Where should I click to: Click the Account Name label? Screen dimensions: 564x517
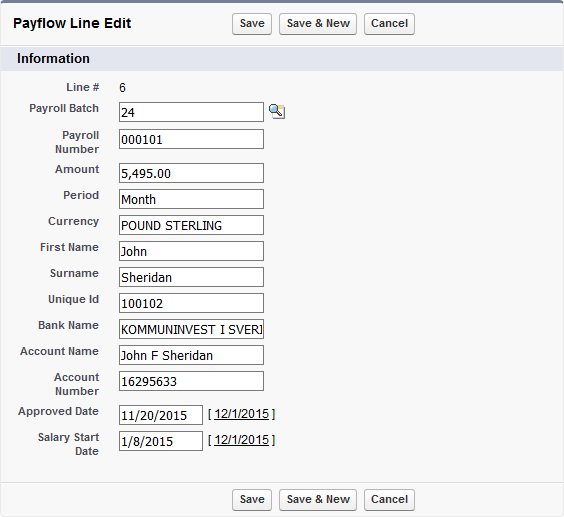click(59, 351)
